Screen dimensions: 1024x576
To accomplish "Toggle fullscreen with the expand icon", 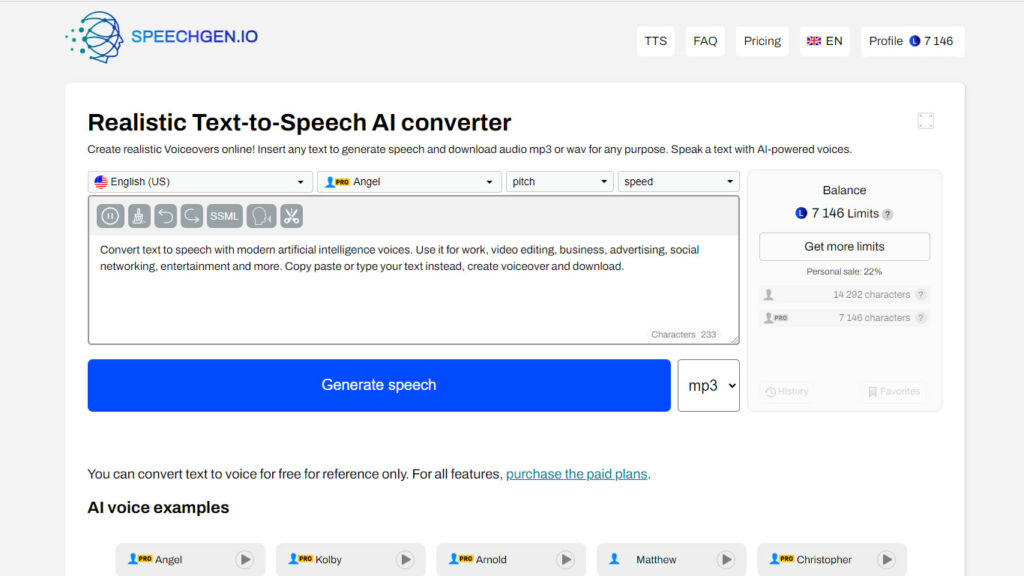I will point(925,121).
